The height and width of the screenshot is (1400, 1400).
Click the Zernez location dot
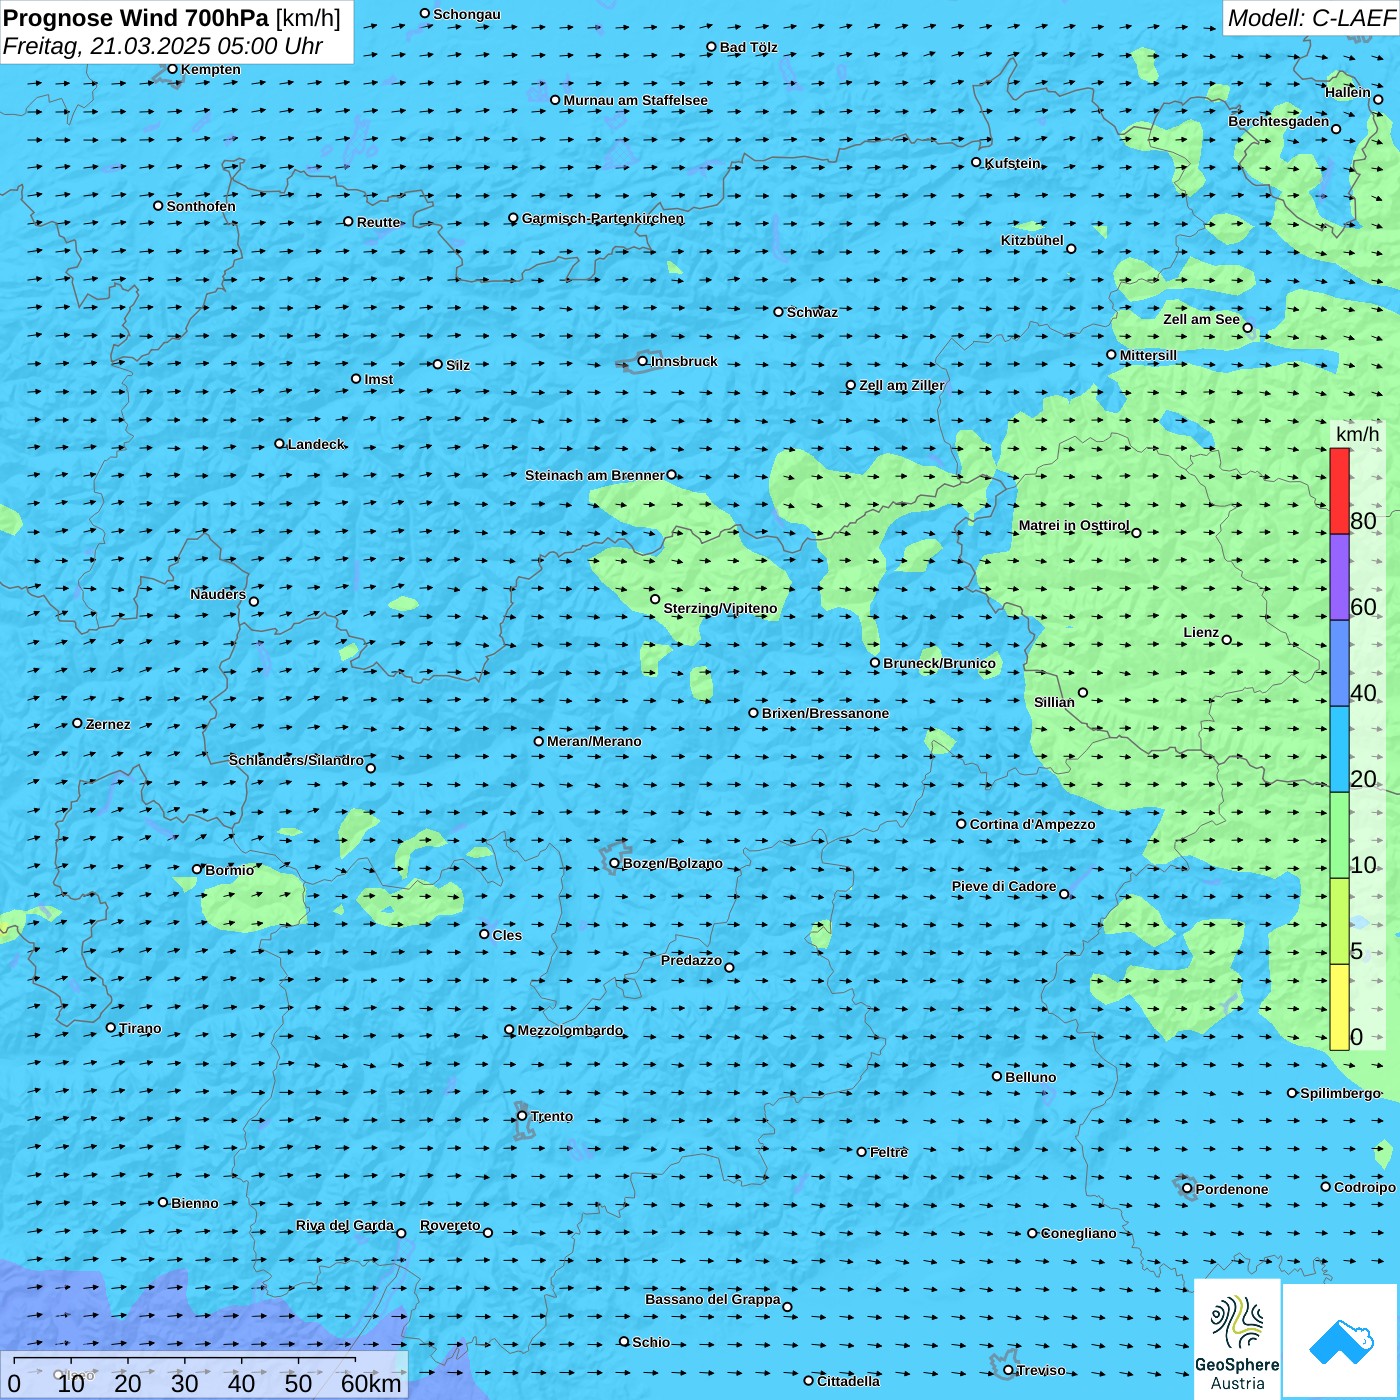[x=77, y=723]
